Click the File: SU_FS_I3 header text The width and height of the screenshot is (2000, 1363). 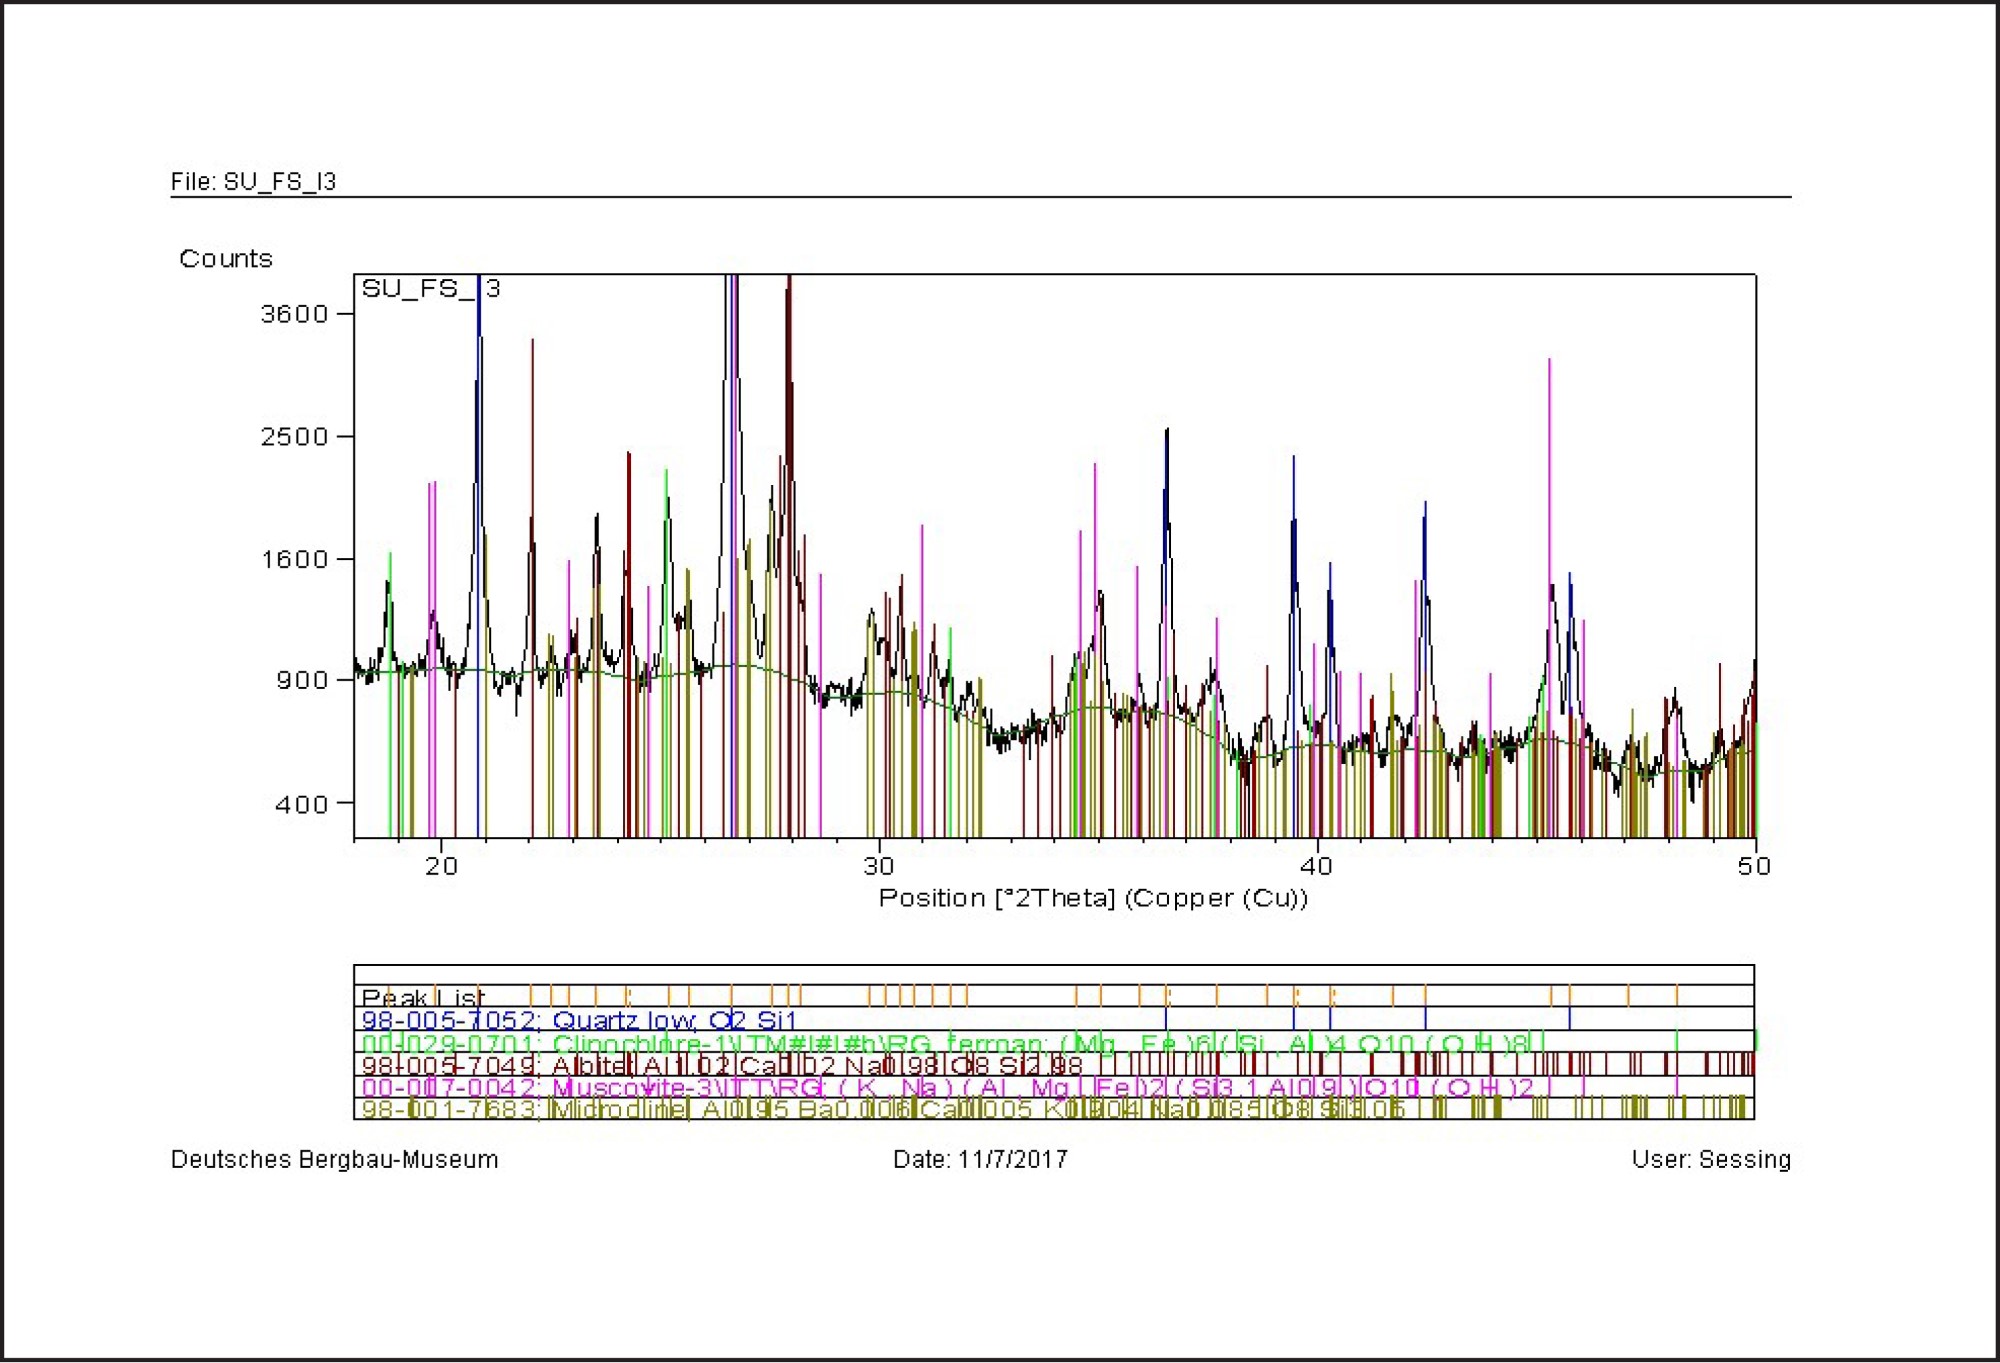[253, 182]
